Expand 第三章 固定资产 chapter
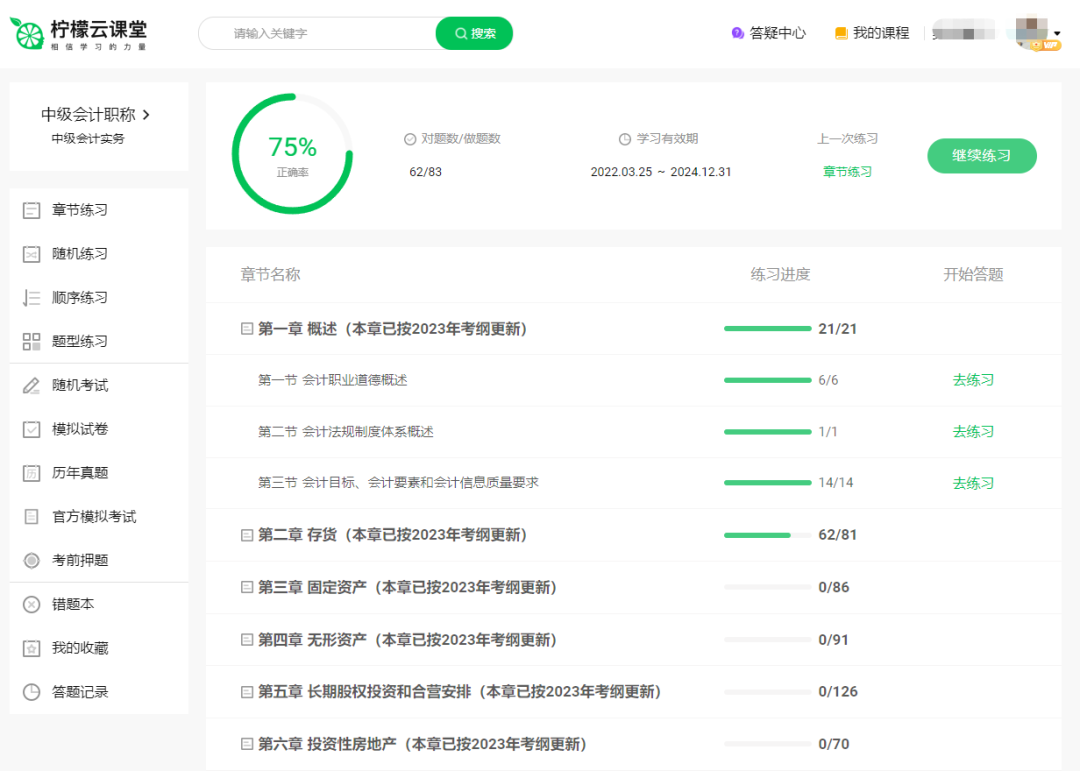This screenshot has height=771, width=1080. (x=247, y=587)
